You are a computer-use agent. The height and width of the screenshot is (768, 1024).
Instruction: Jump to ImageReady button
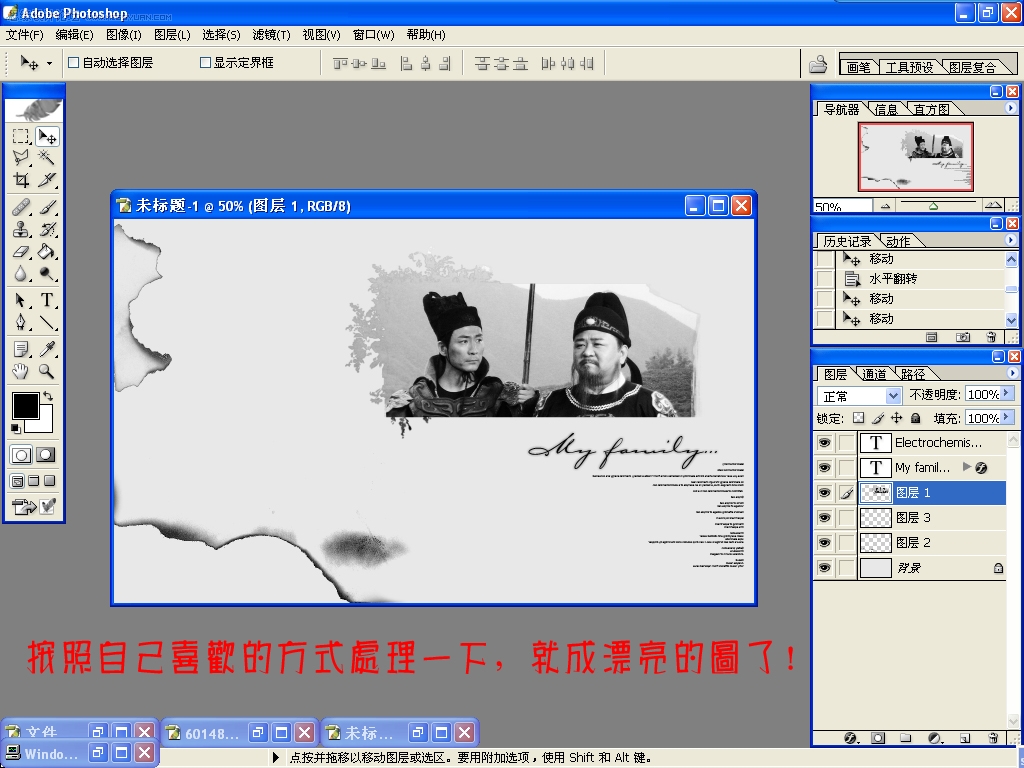click(x=24, y=506)
